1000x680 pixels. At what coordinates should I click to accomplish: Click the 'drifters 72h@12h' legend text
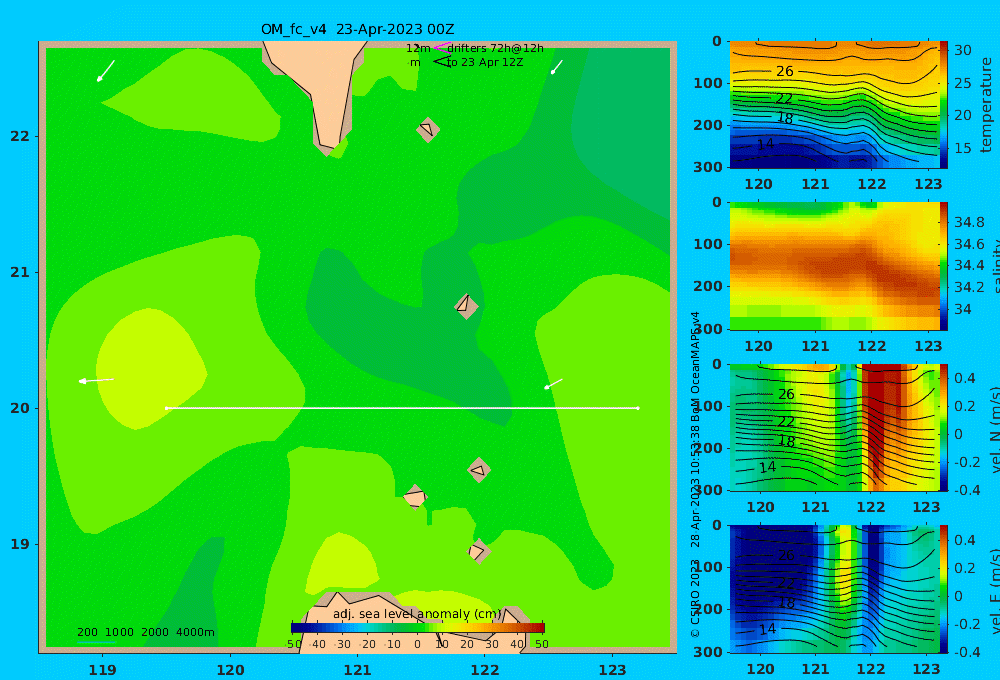495,48
